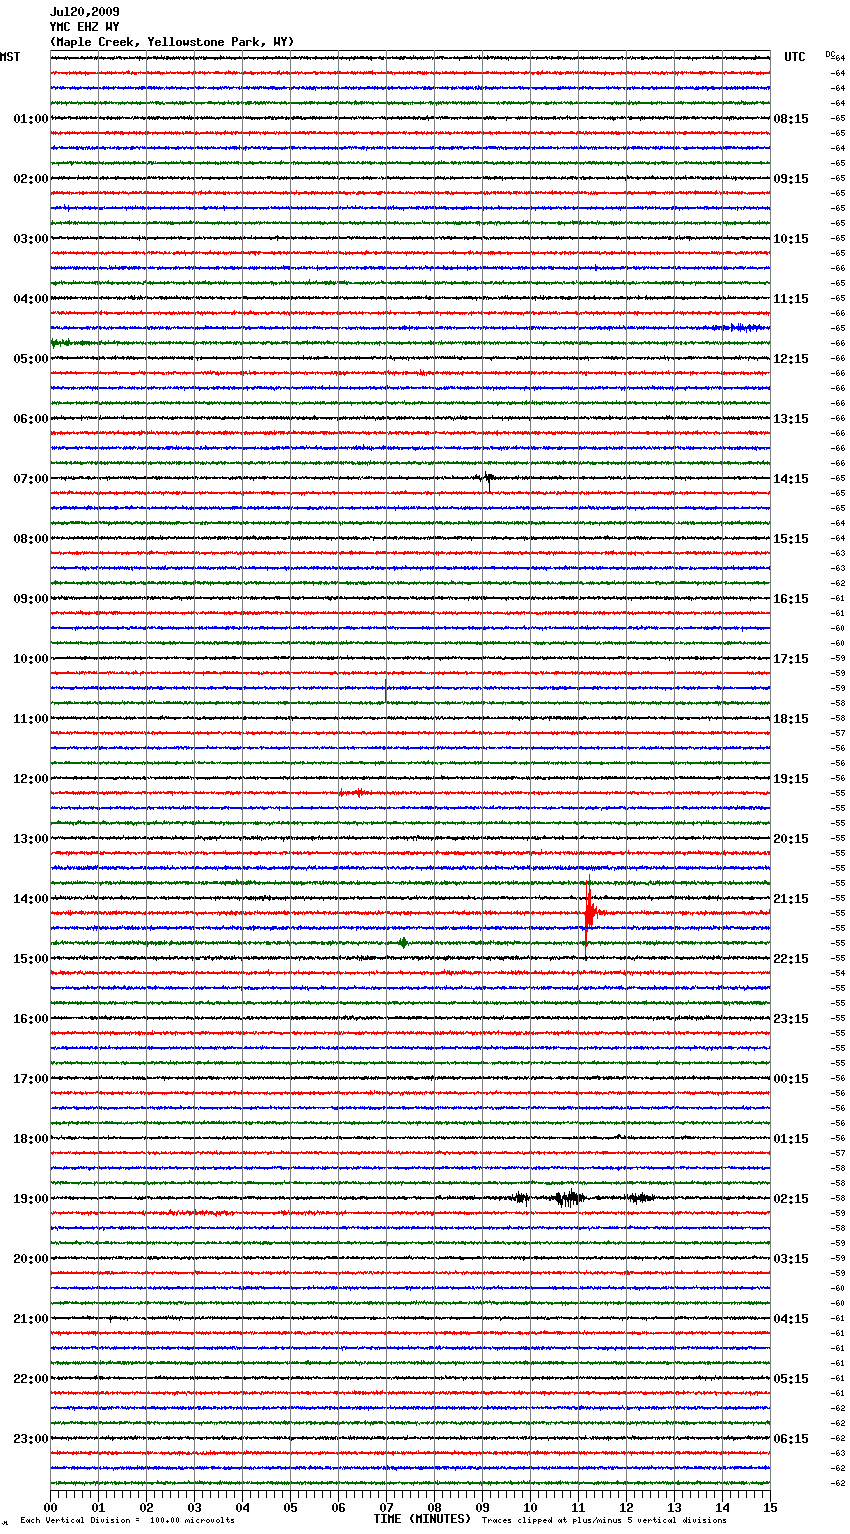Select the 15:00 MST row label
Image resolution: width=850 pixels, height=1534 pixels.
(31, 959)
